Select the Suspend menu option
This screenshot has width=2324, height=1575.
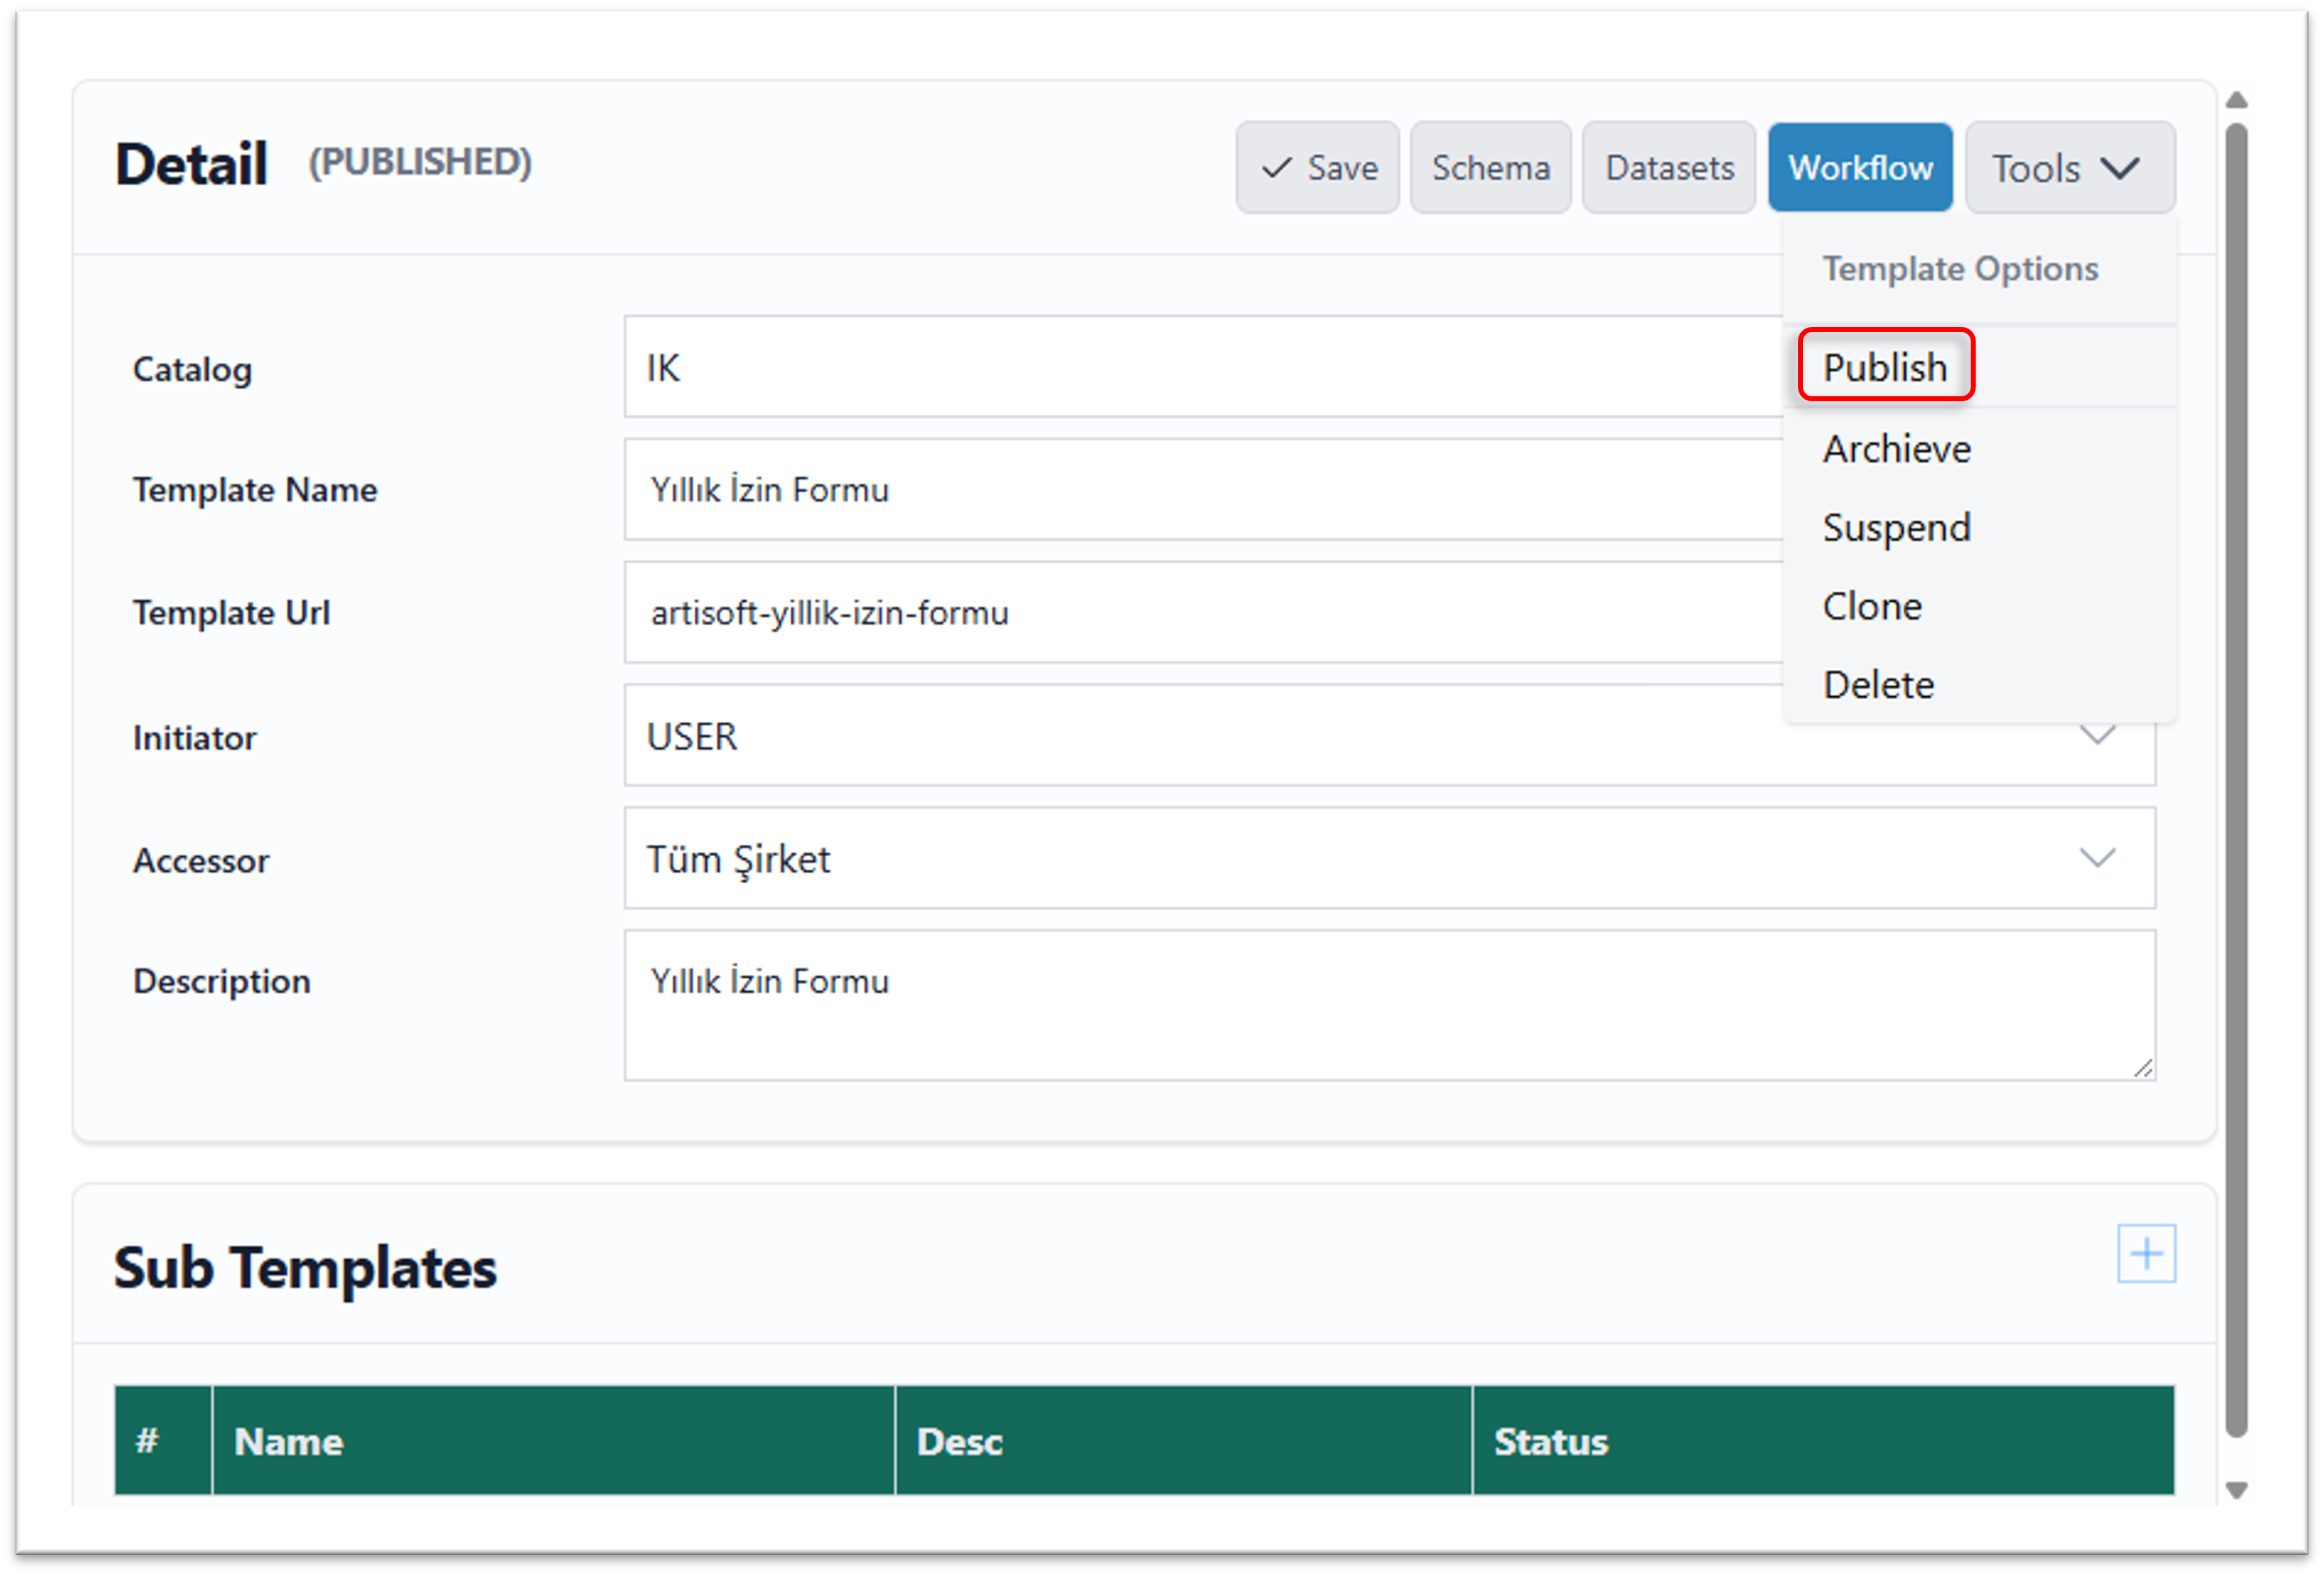click(x=1896, y=527)
